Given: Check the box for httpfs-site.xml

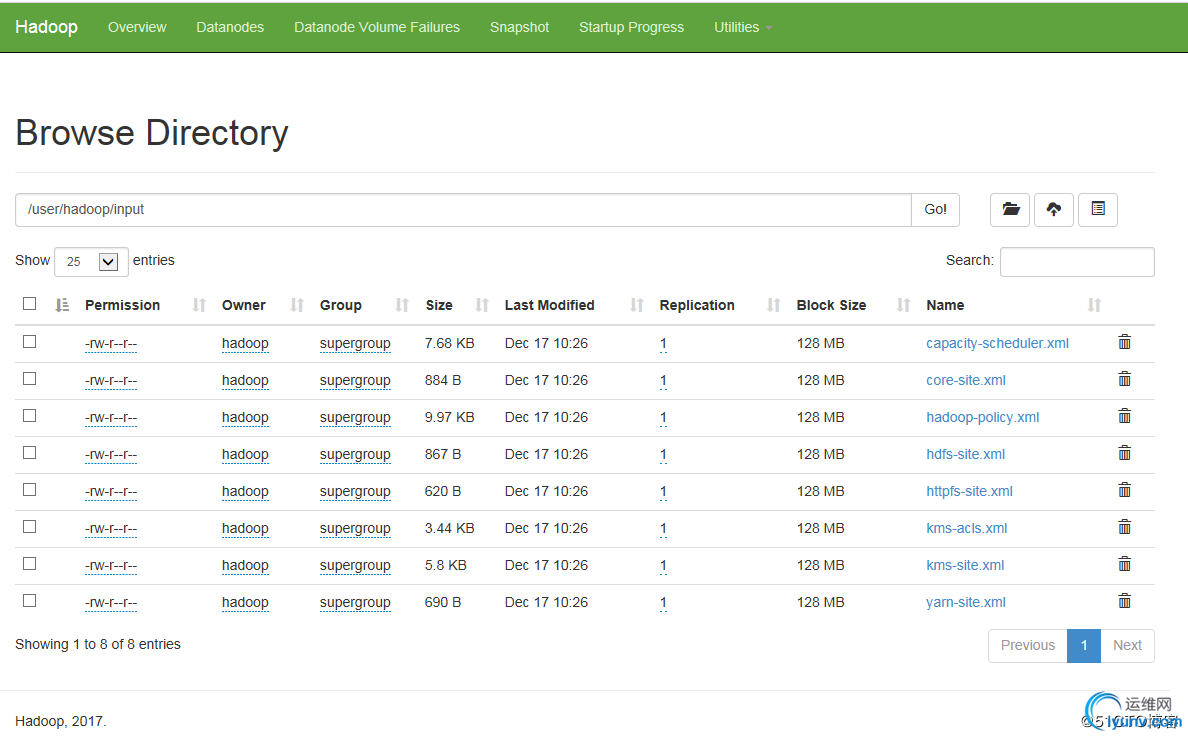Looking at the screenshot, I should click(30, 489).
